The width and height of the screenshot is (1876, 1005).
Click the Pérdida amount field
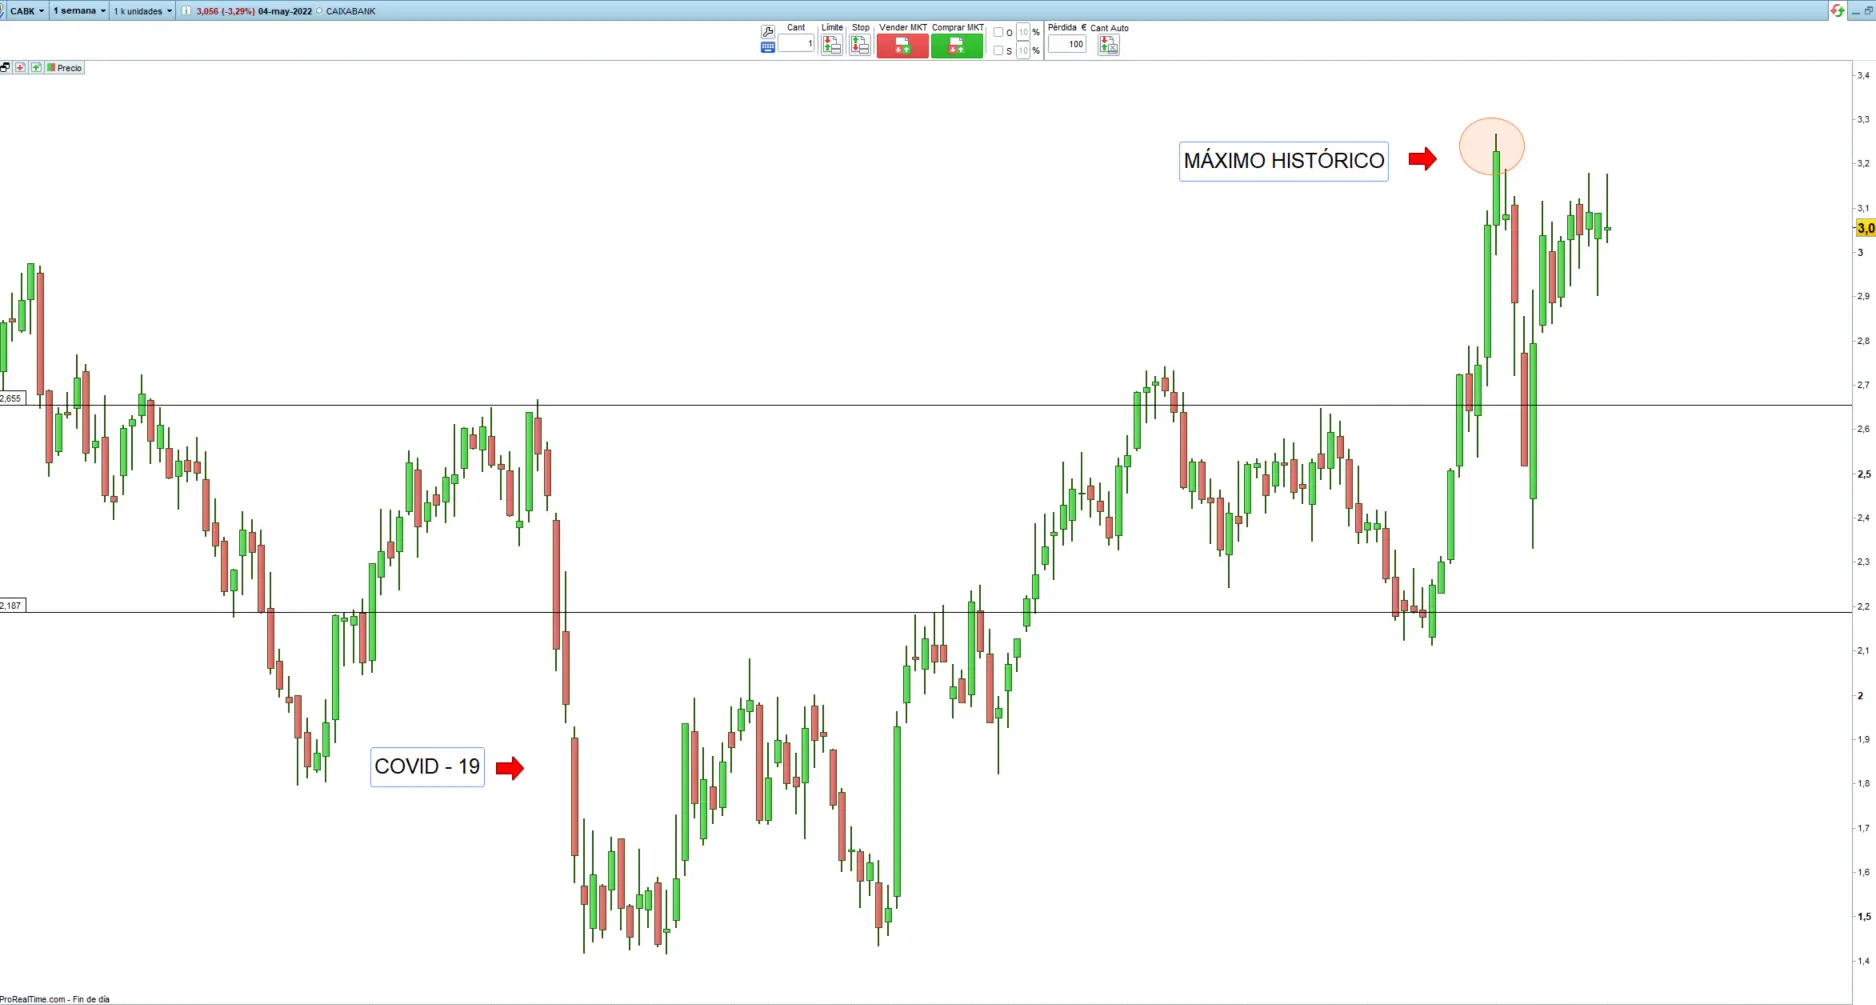click(x=1067, y=44)
